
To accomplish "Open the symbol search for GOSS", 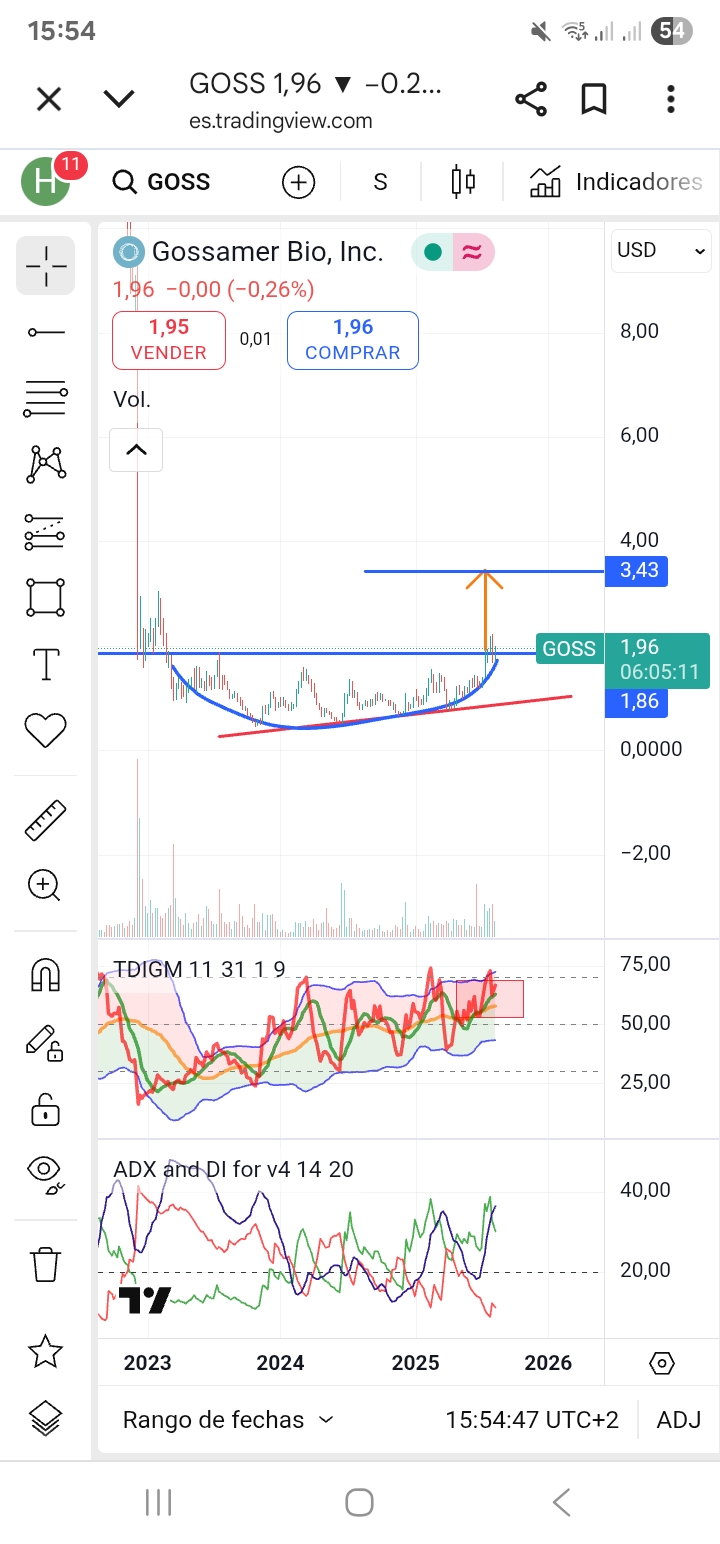I will click(x=161, y=182).
